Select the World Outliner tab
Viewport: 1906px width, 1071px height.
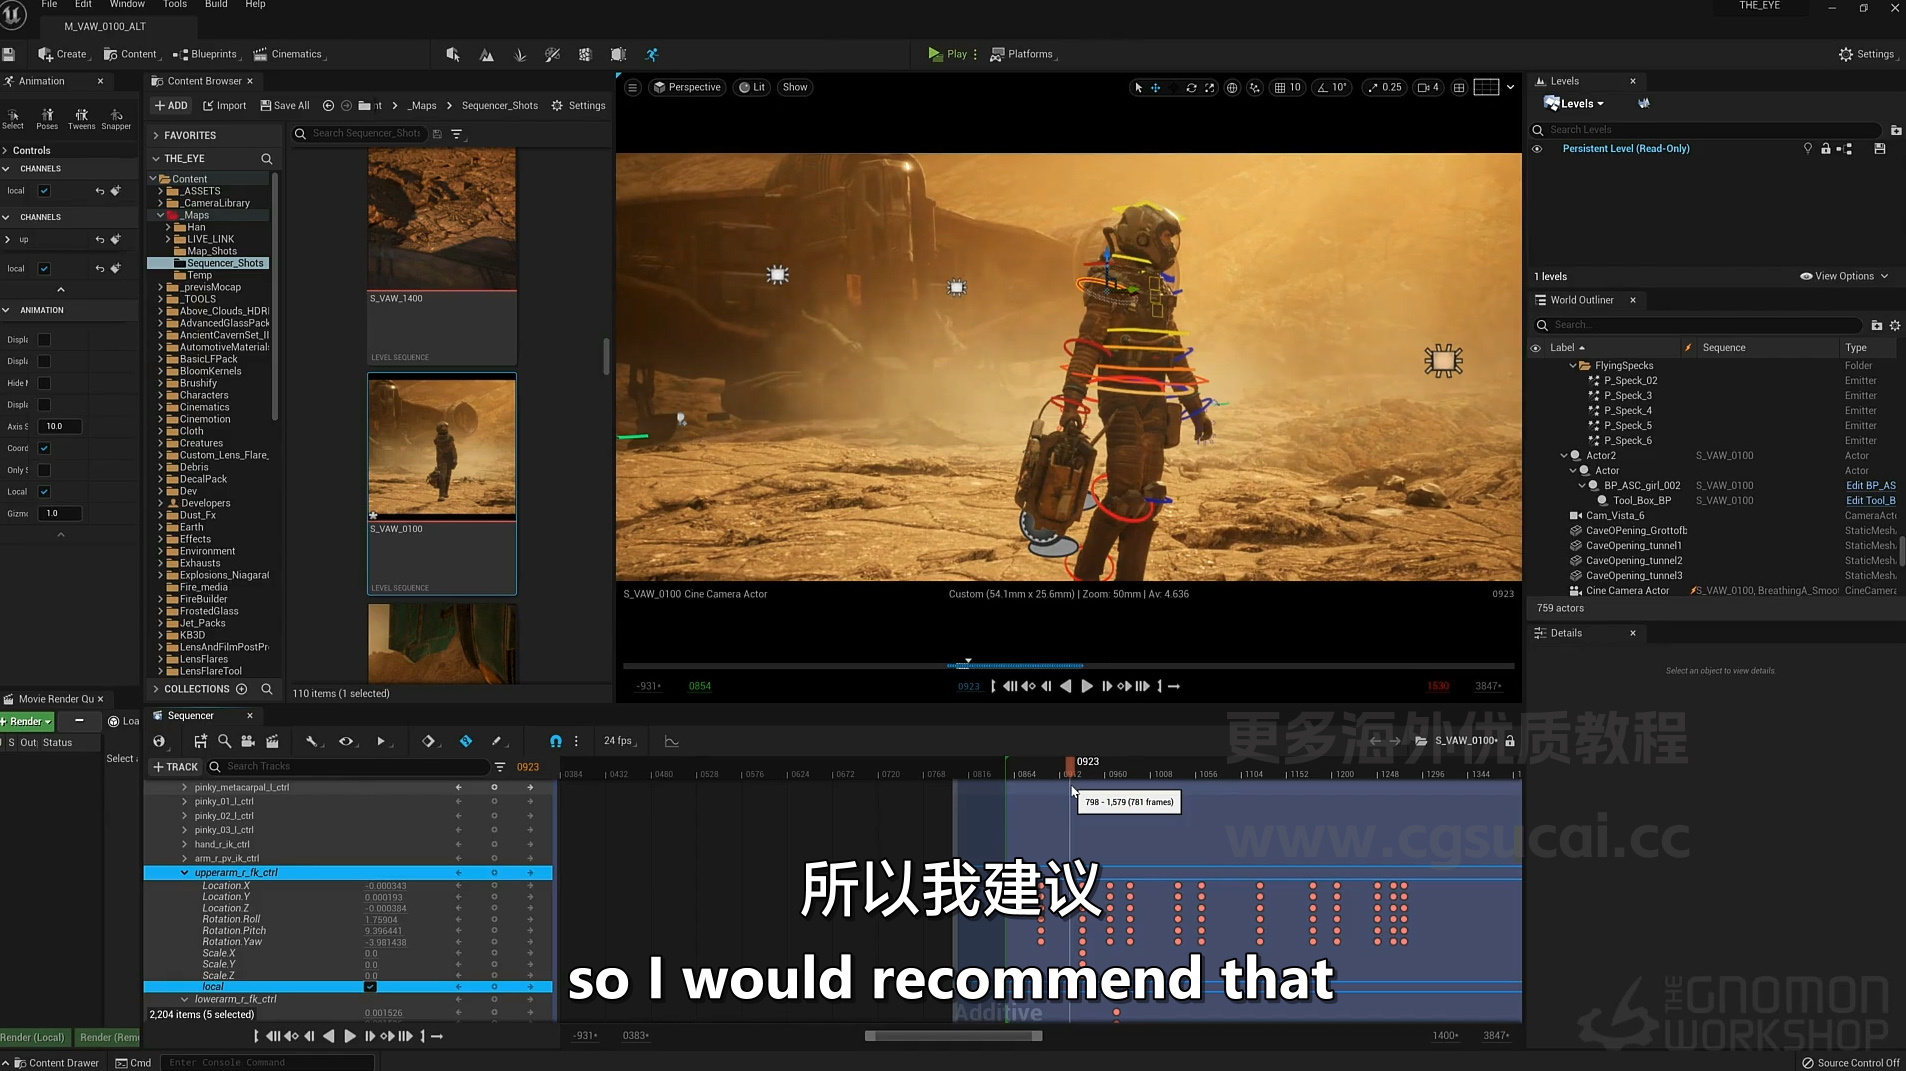(x=1581, y=300)
